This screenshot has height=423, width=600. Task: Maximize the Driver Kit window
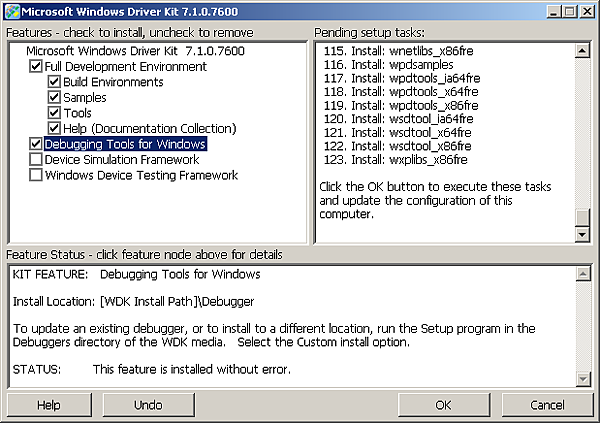[x=570, y=11]
